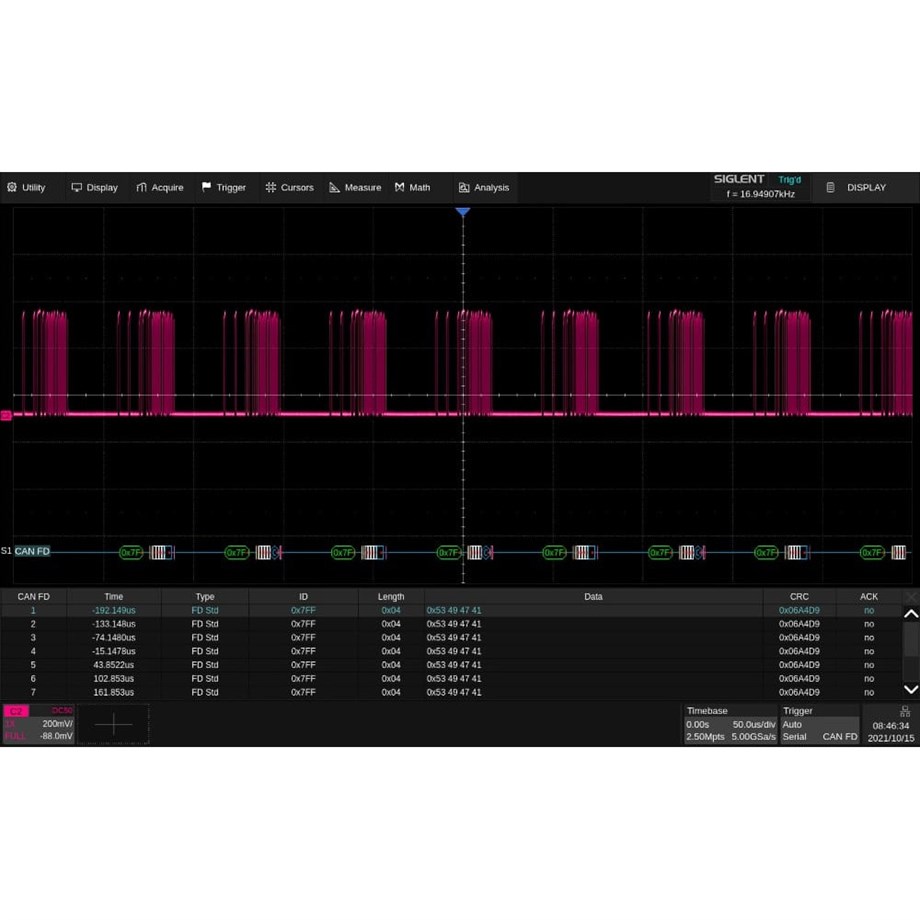Click the network status icon above clock

point(904,711)
